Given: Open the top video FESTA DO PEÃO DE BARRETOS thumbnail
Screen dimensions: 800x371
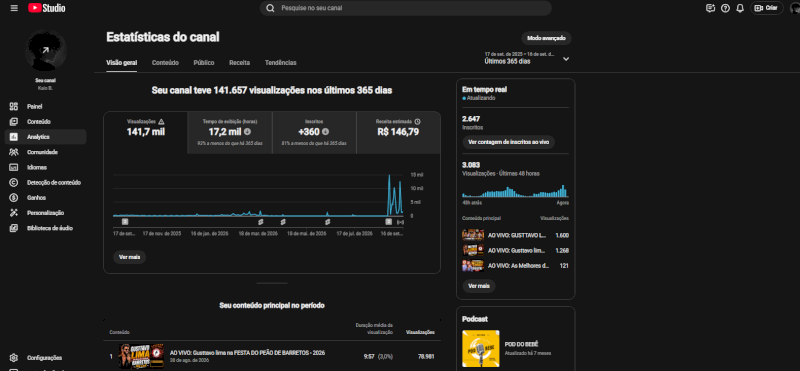Looking at the screenshot, I should pos(141,356).
